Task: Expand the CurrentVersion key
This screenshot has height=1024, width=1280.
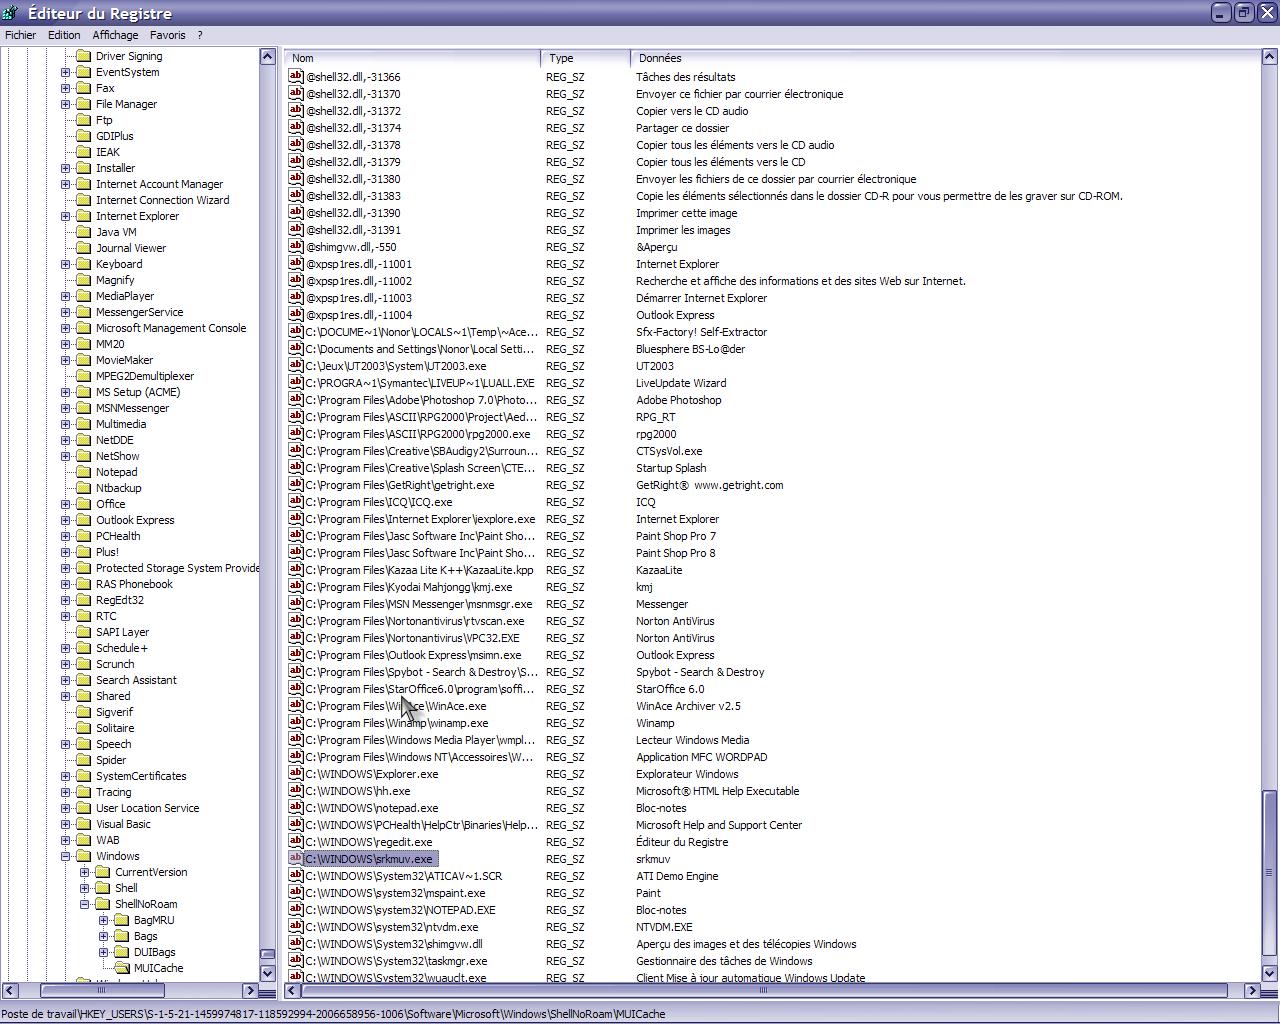Action: click(85, 872)
